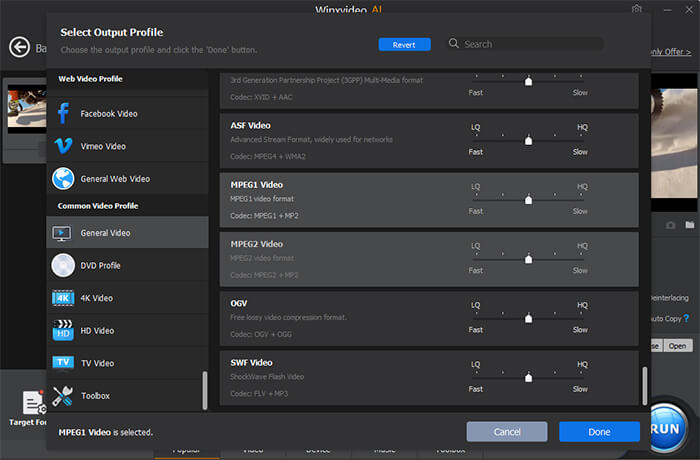Open settings gear in title bar
700x460 pixels.
click(x=637, y=9)
